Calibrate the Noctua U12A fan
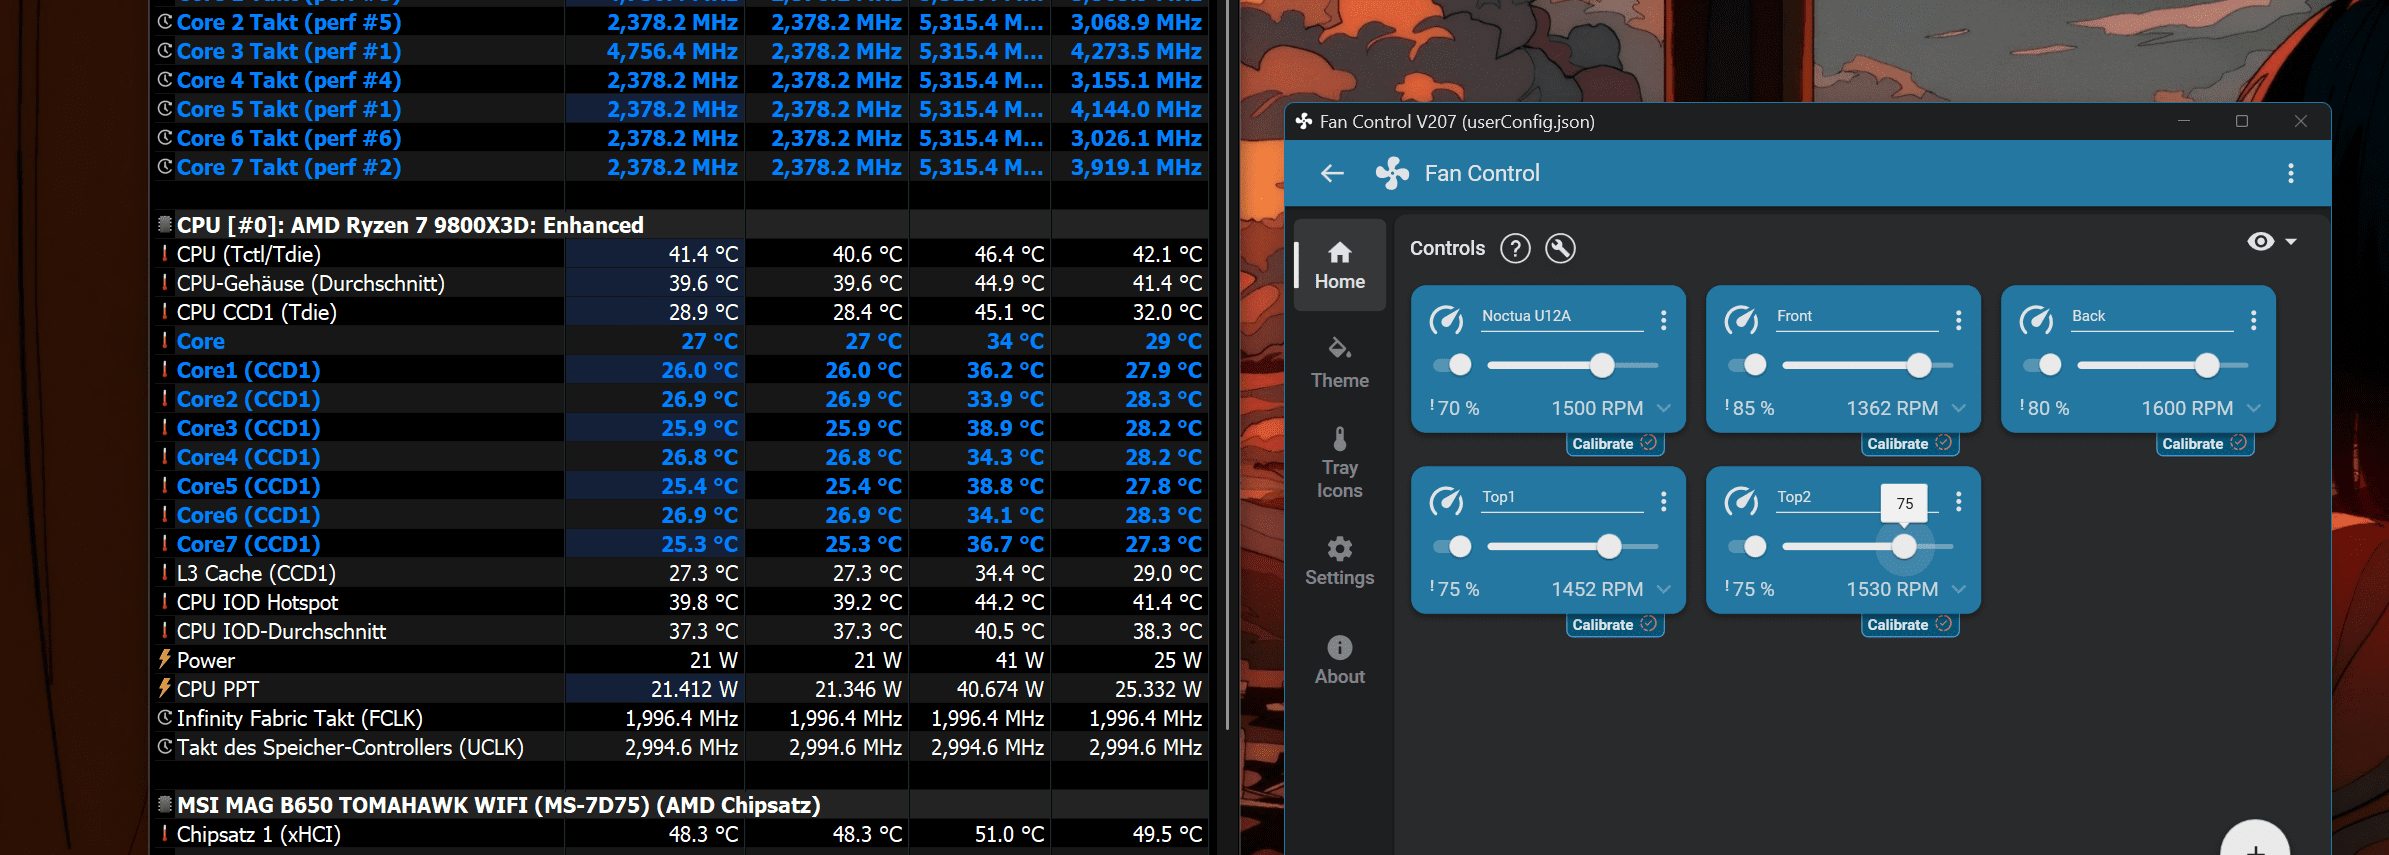 coord(1614,443)
